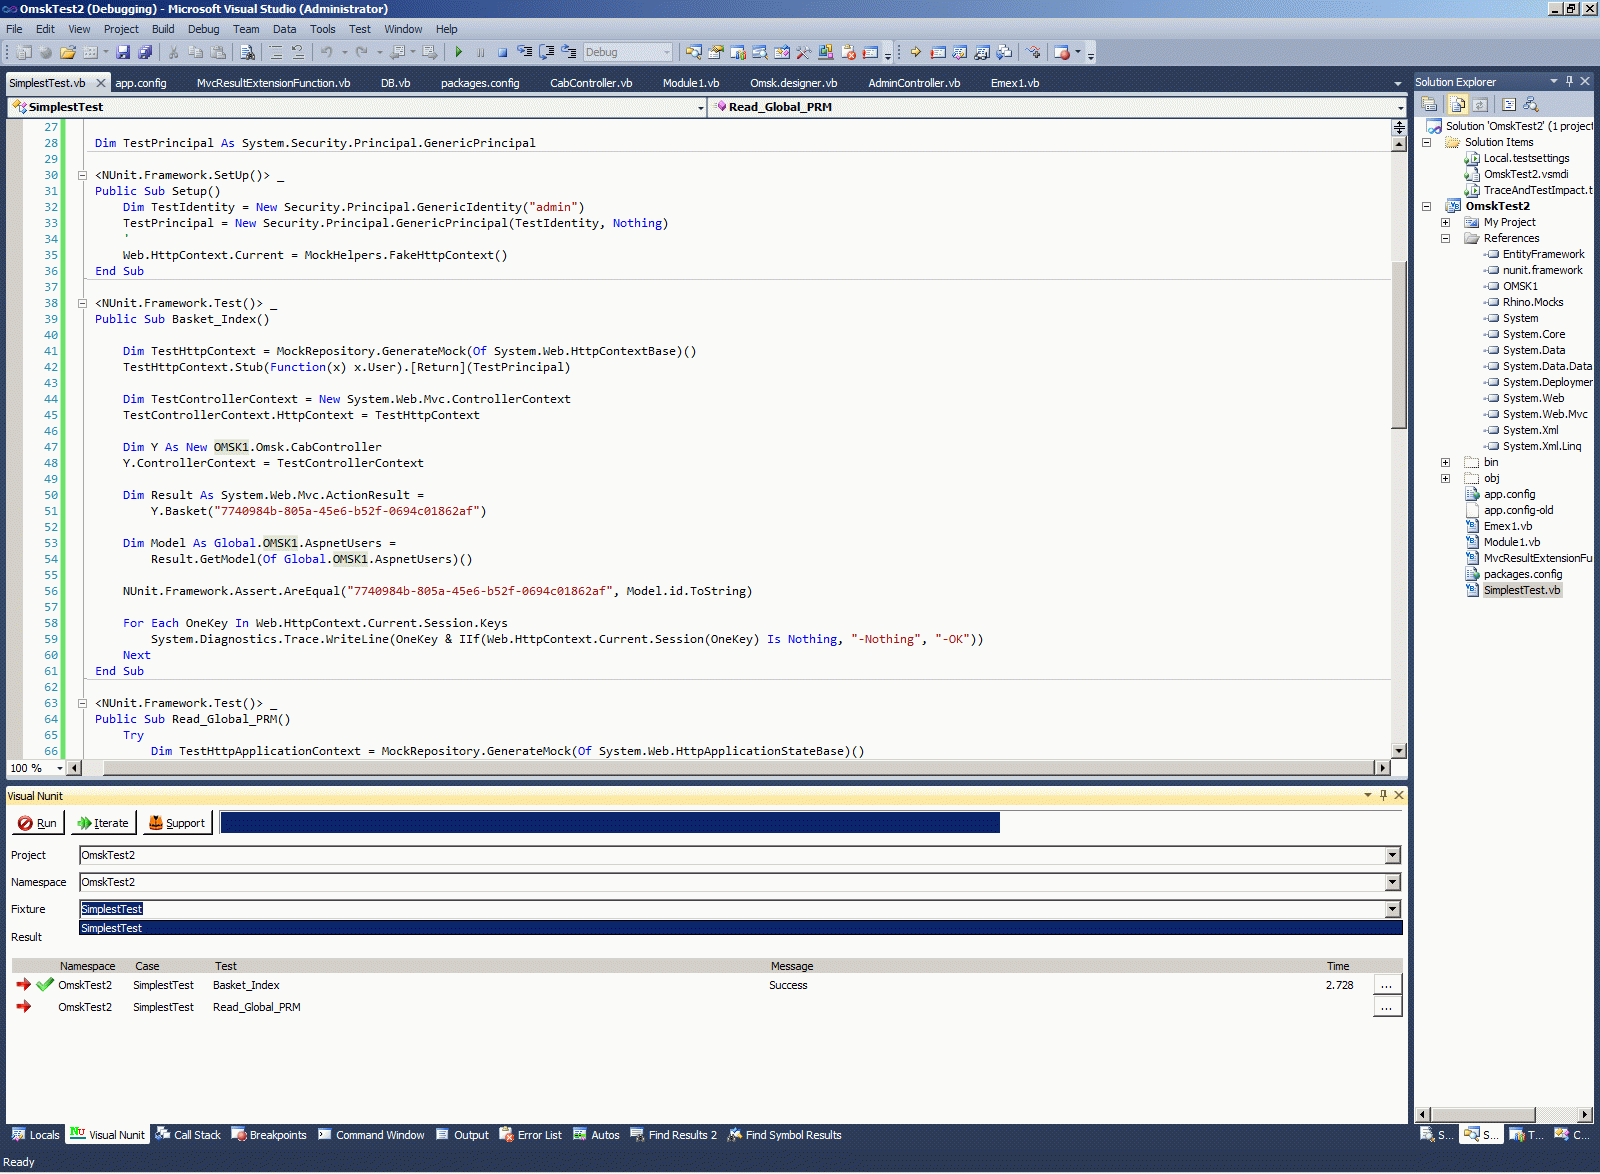Open the Test menu

(x=360, y=29)
